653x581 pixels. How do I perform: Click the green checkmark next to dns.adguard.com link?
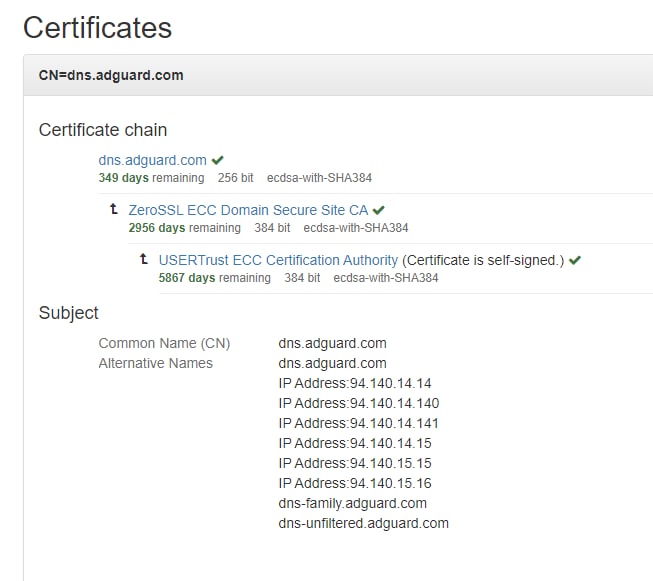(217, 160)
